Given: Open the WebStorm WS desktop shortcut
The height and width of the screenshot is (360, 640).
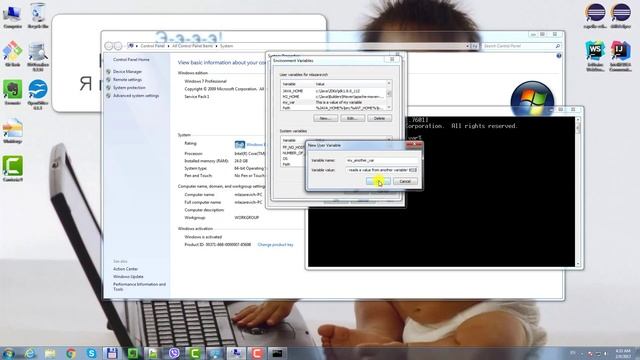Looking at the screenshot, I should (x=595, y=56).
